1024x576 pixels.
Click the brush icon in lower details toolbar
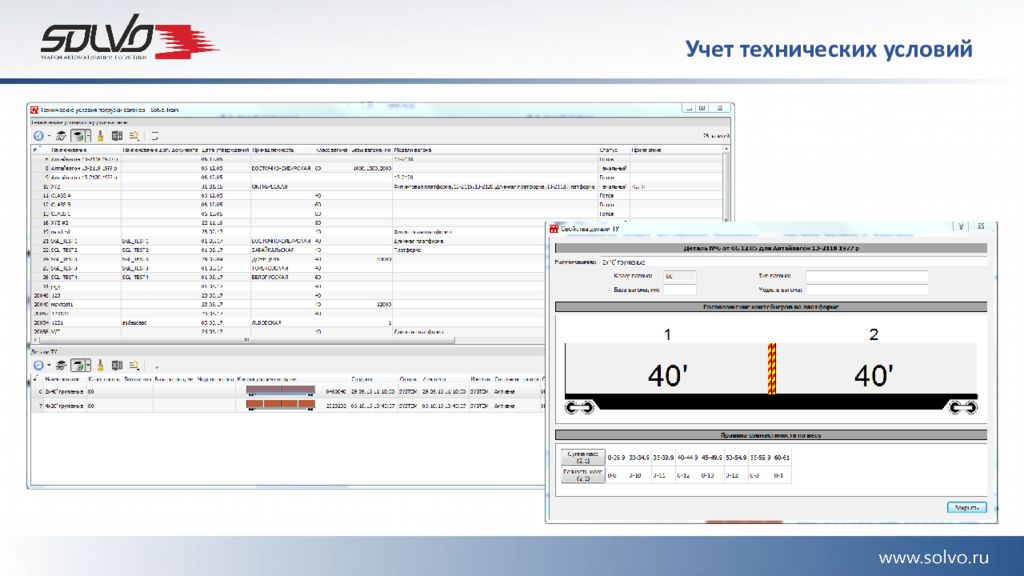click(100, 365)
